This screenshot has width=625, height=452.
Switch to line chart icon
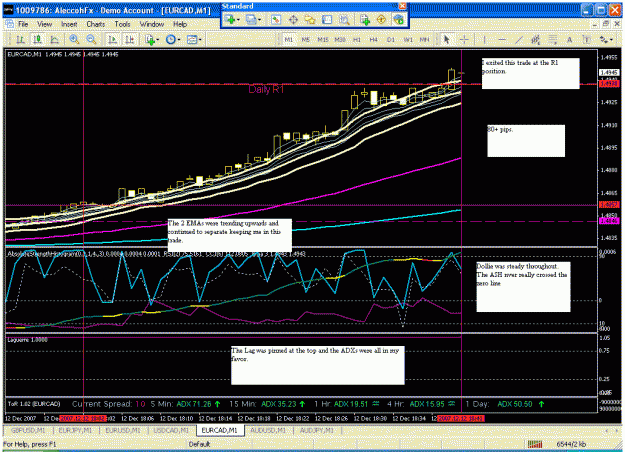tap(54, 39)
